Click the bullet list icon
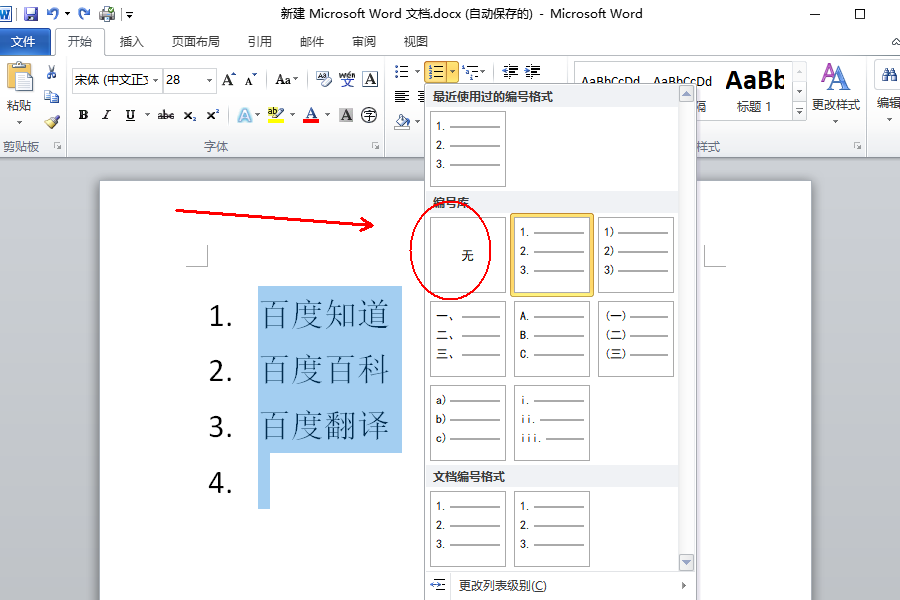The image size is (900, 600). click(402, 72)
